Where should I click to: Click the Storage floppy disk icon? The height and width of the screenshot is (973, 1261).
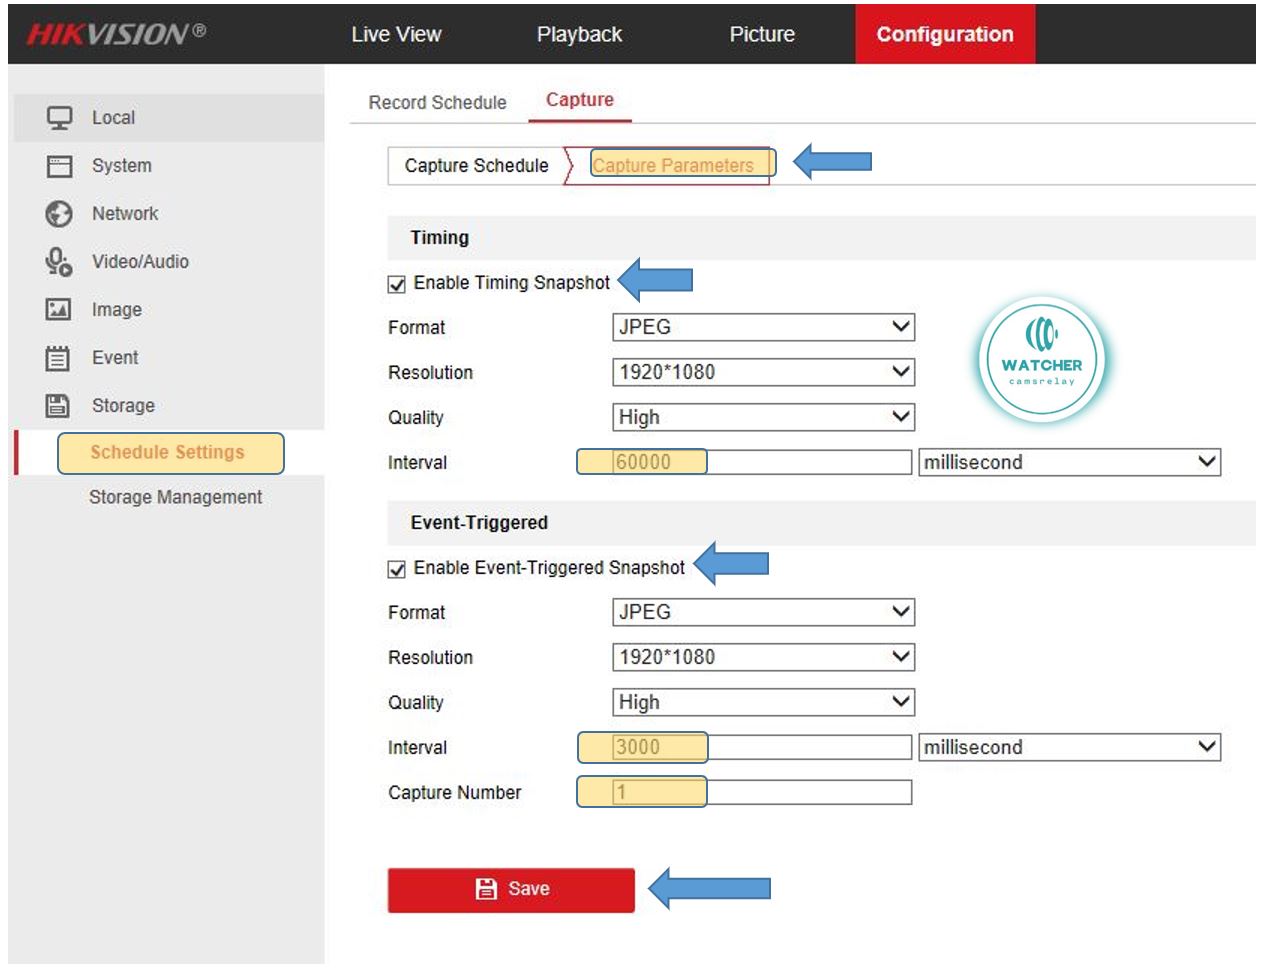tap(58, 405)
